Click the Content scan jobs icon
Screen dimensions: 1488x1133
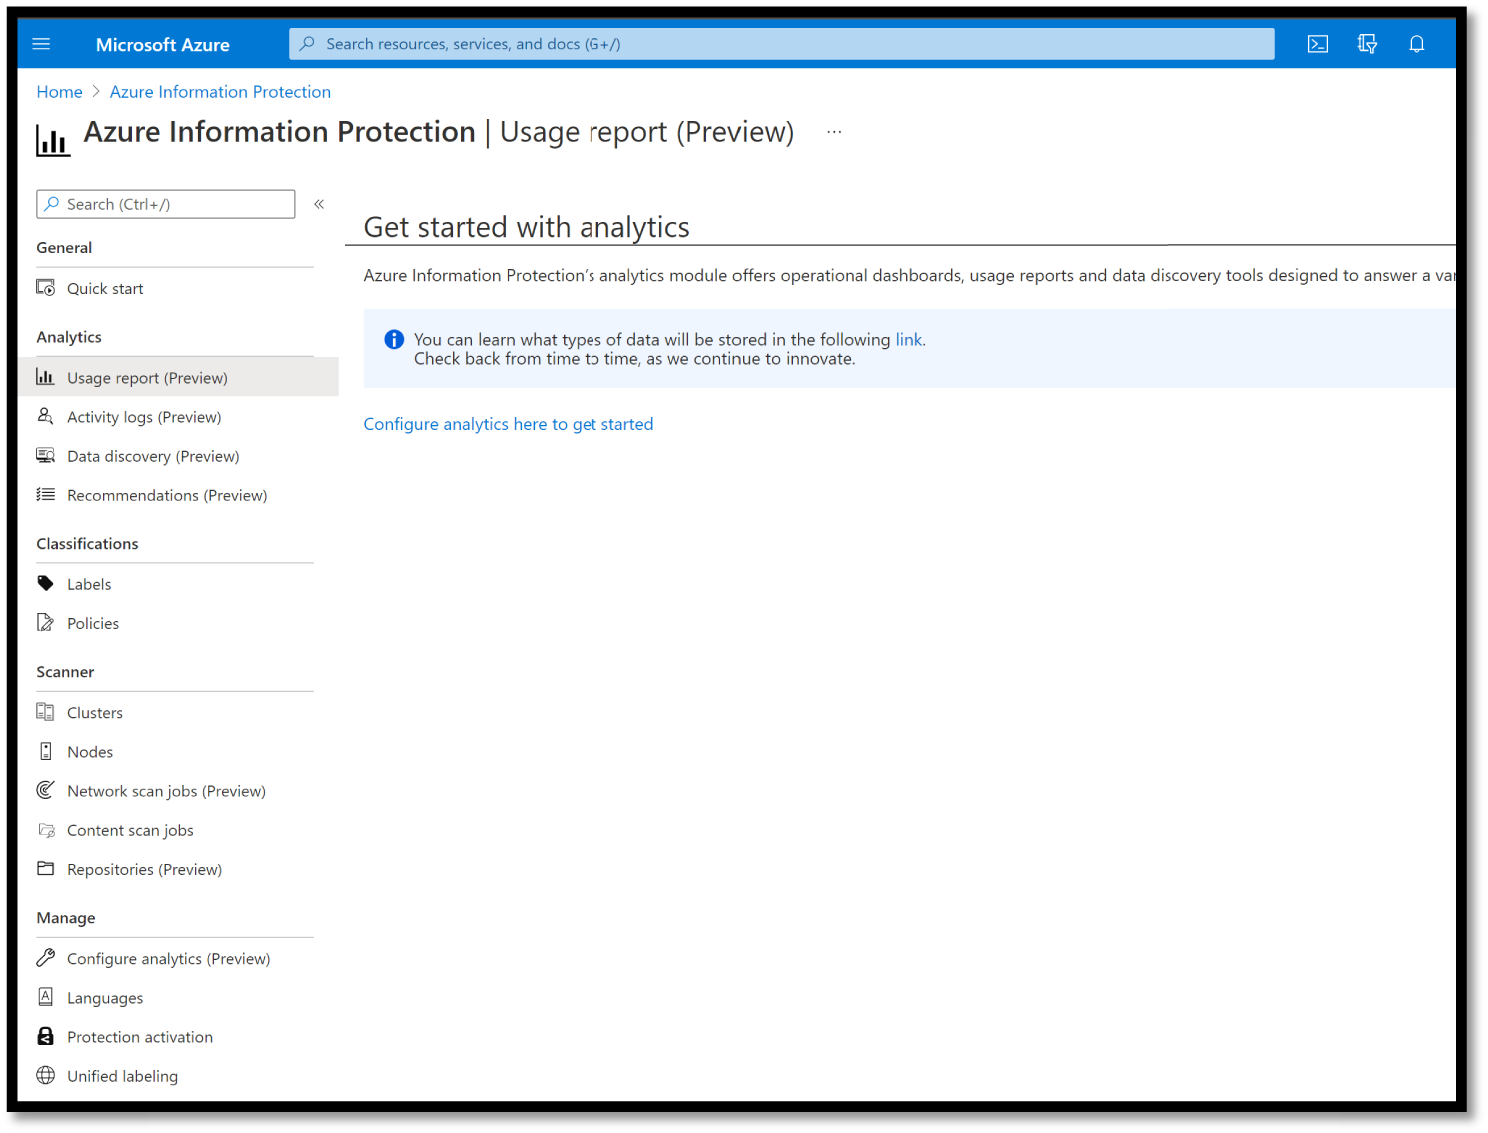click(46, 830)
